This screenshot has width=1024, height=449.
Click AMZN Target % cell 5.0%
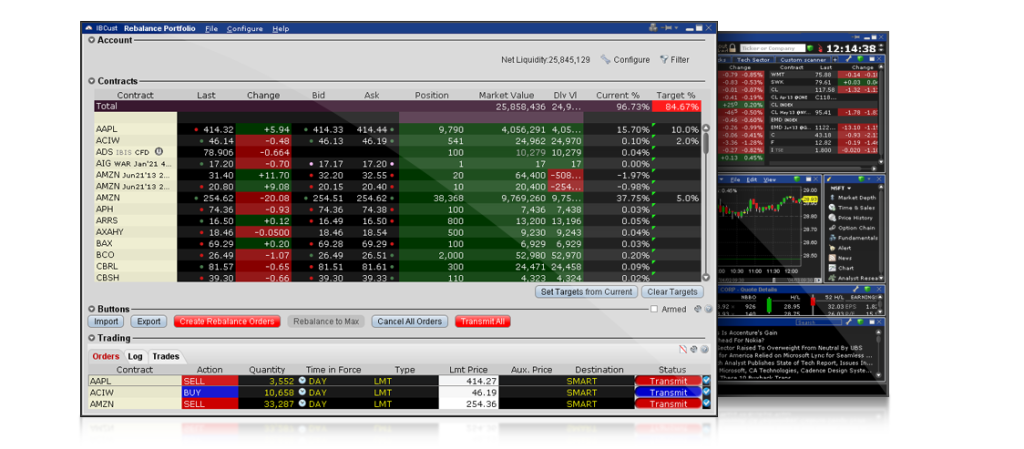coord(677,198)
